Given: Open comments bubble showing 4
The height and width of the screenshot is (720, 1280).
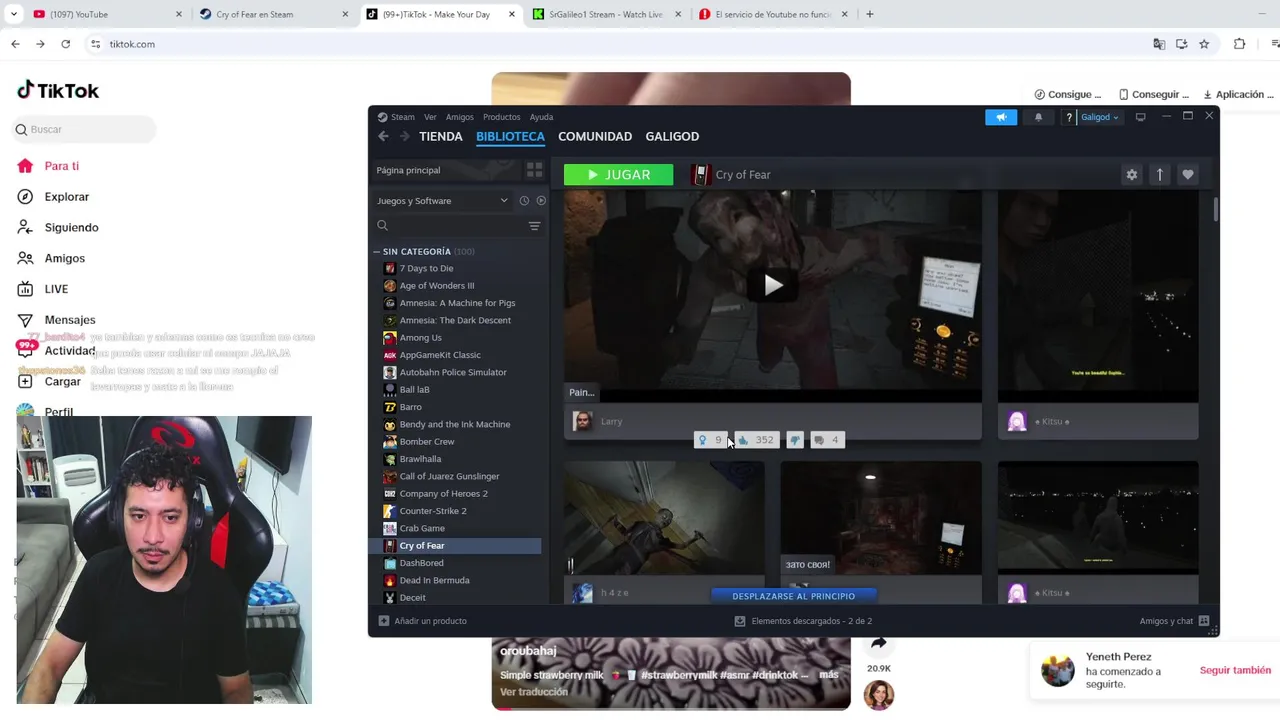Looking at the screenshot, I should 827,440.
